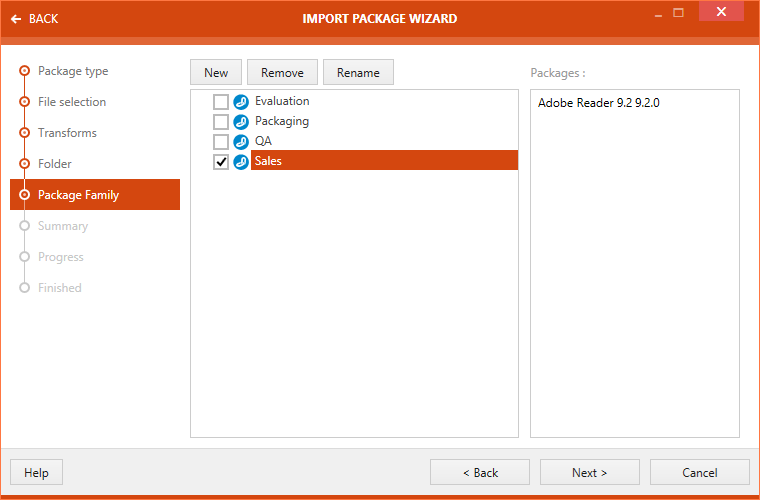Click the Transforms step circle
760x500 pixels.
pos(25,134)
